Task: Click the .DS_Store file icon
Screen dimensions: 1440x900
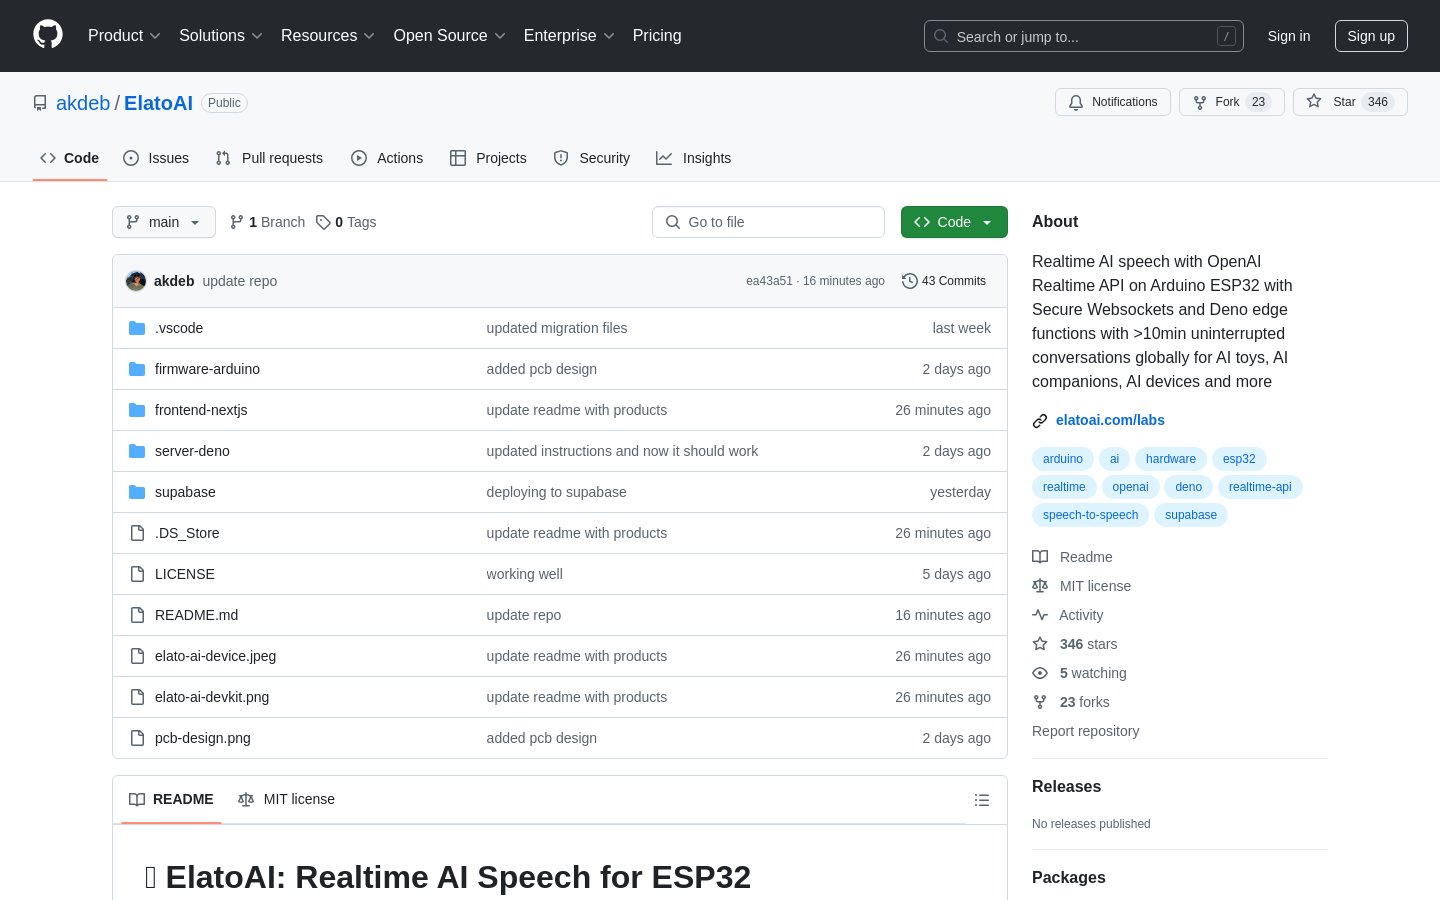Action: 137,533
